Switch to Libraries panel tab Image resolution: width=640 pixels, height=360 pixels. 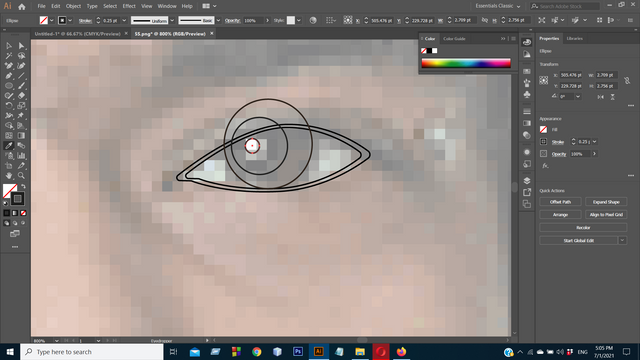coord(575,38)
